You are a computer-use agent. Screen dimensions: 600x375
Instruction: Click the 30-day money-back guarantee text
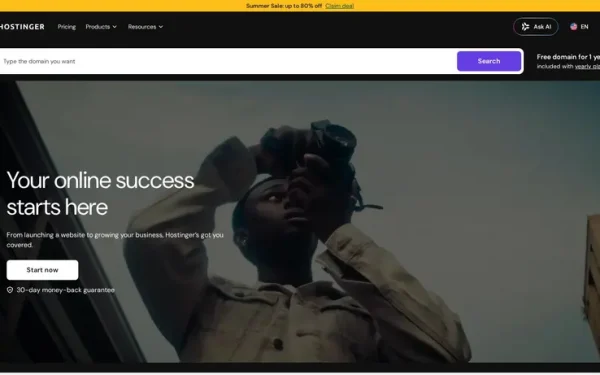(65, 290)
